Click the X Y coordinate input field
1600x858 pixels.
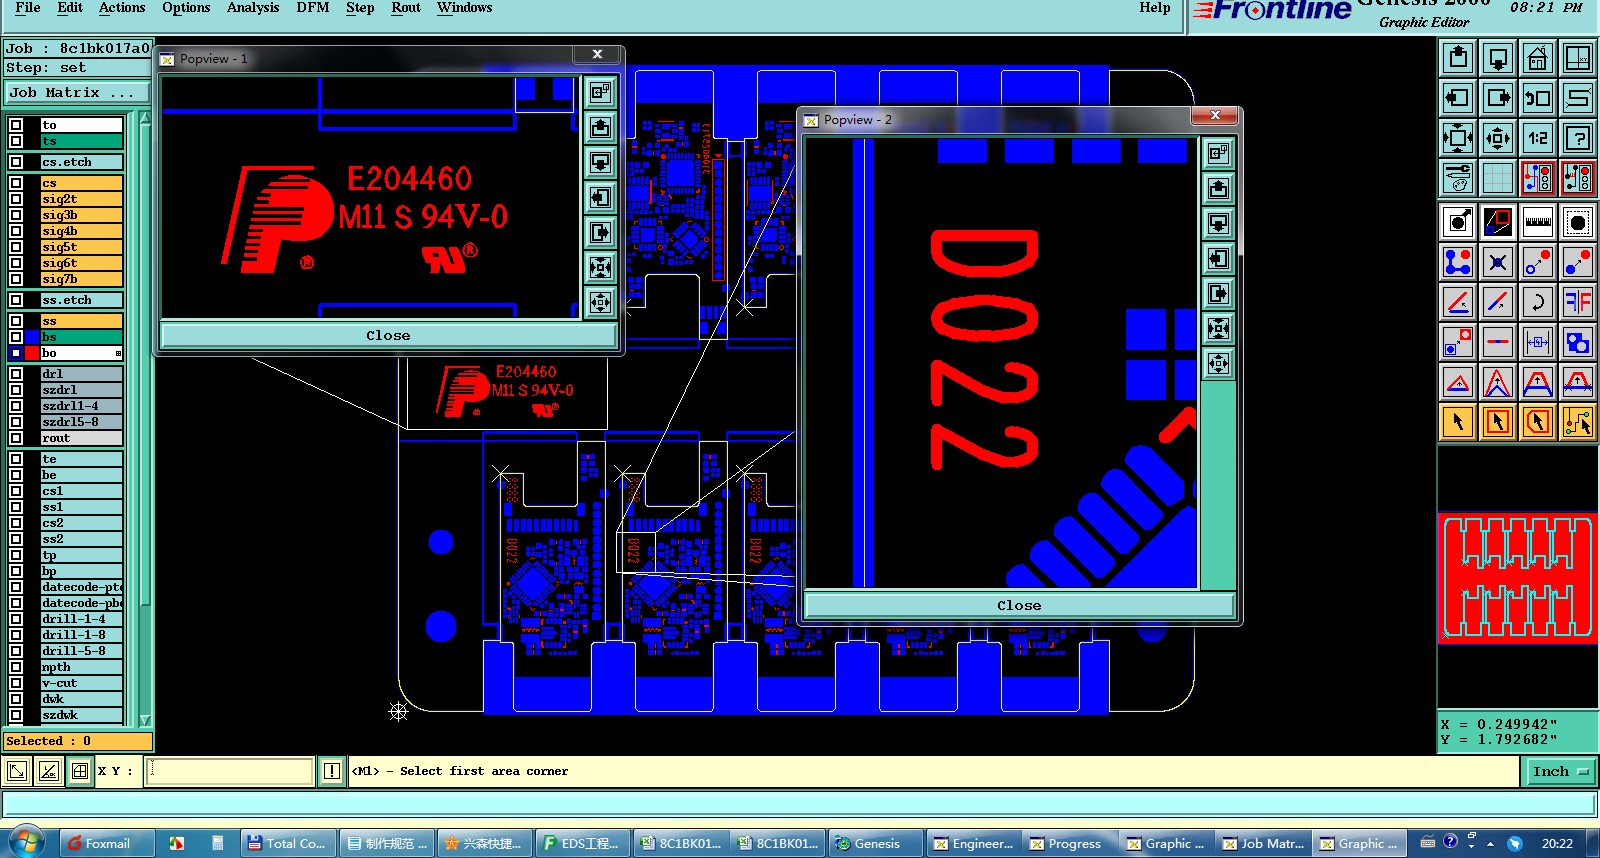pyautogui.click(x=230, y=771)
